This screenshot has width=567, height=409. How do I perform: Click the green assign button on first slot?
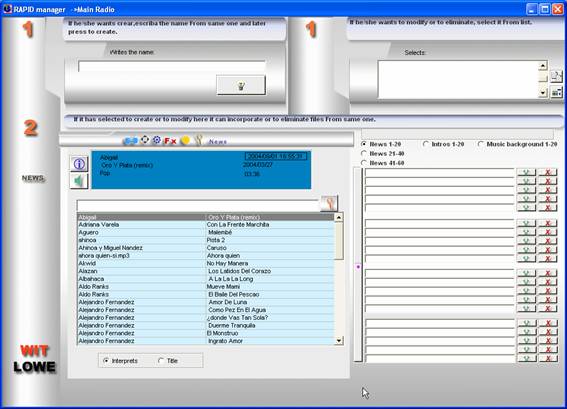526,172
